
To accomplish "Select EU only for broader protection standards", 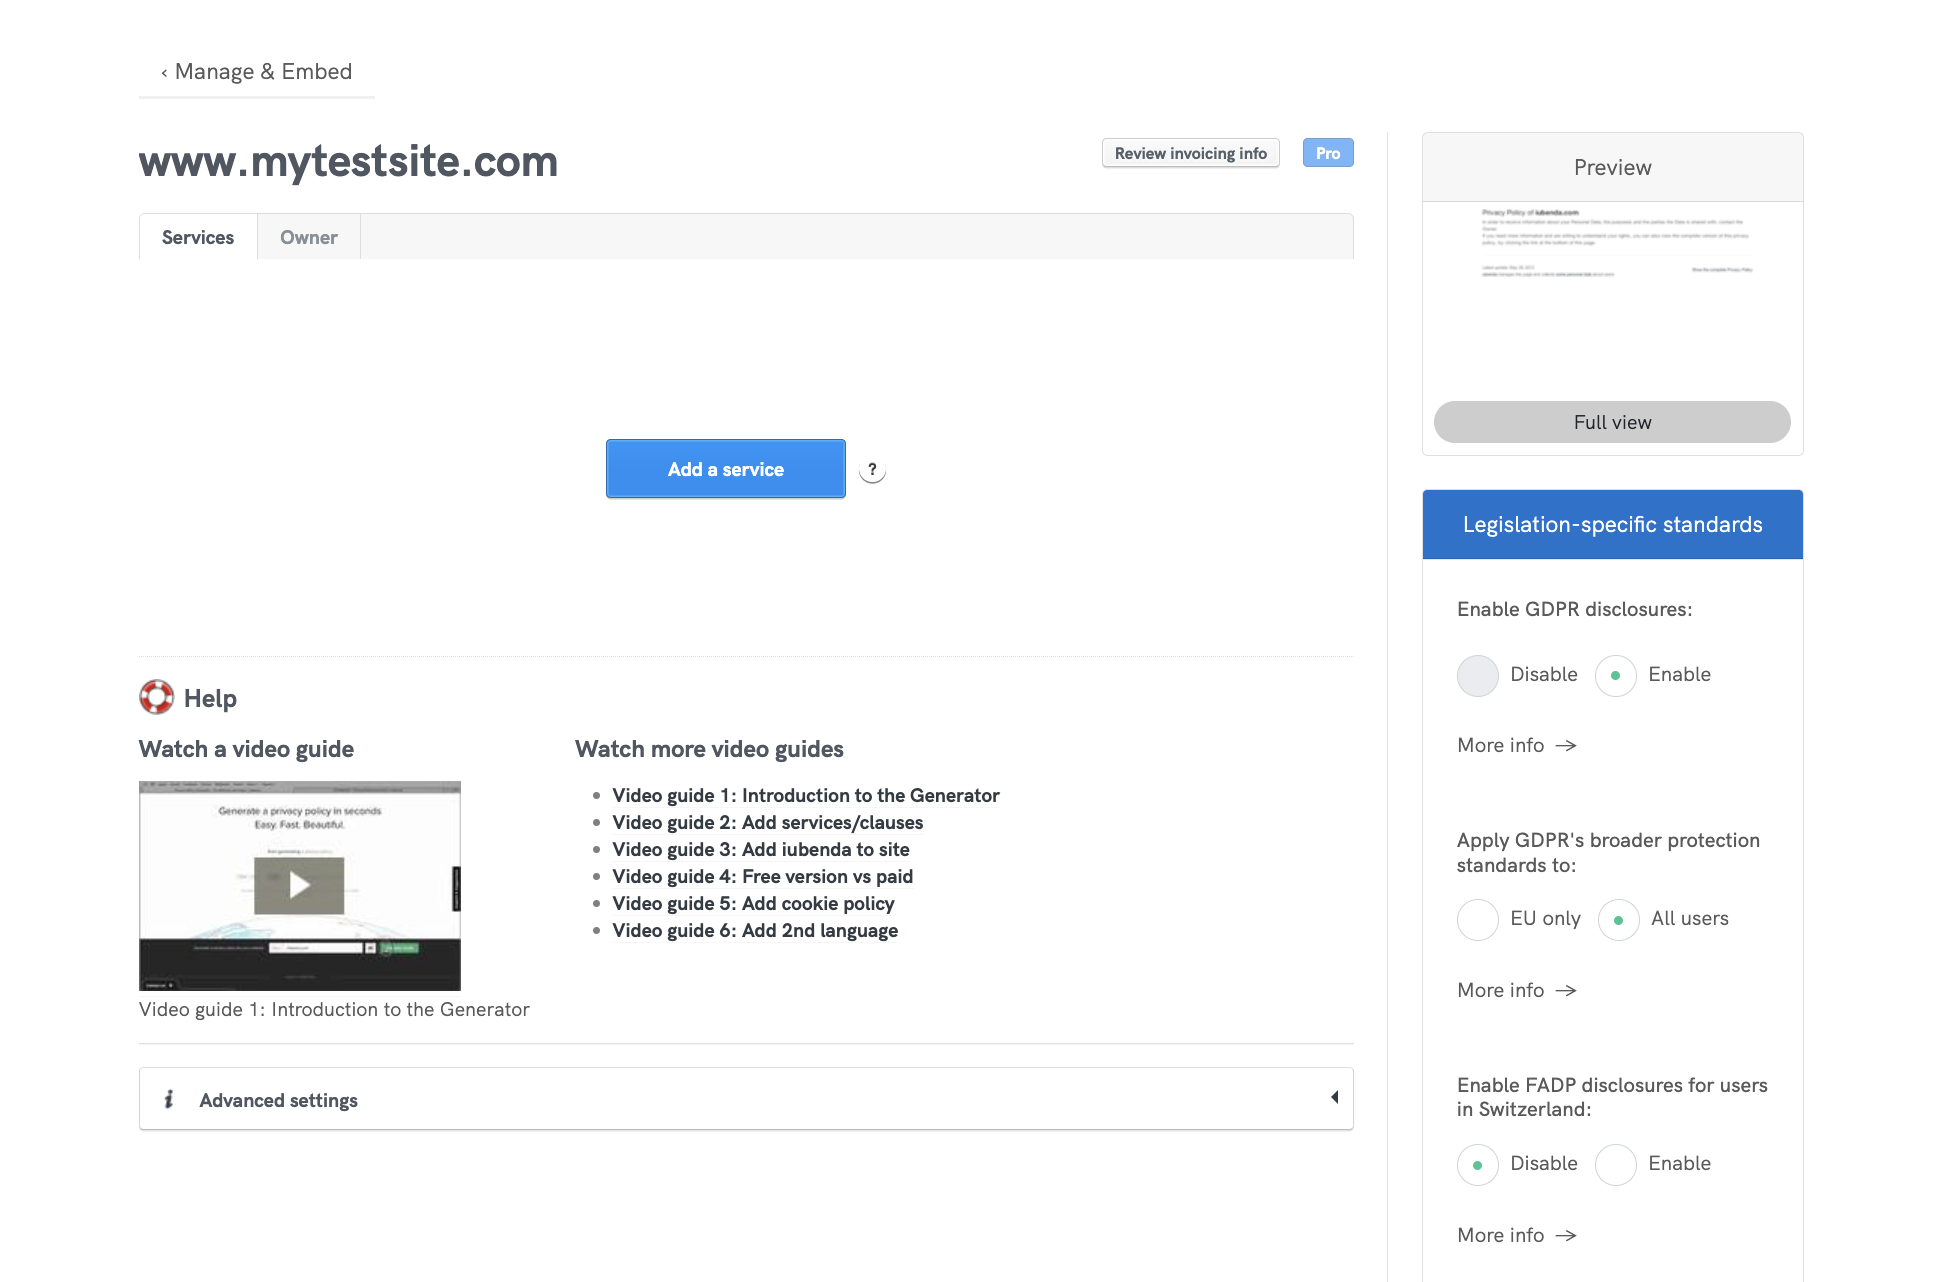I will point(1477,919).
